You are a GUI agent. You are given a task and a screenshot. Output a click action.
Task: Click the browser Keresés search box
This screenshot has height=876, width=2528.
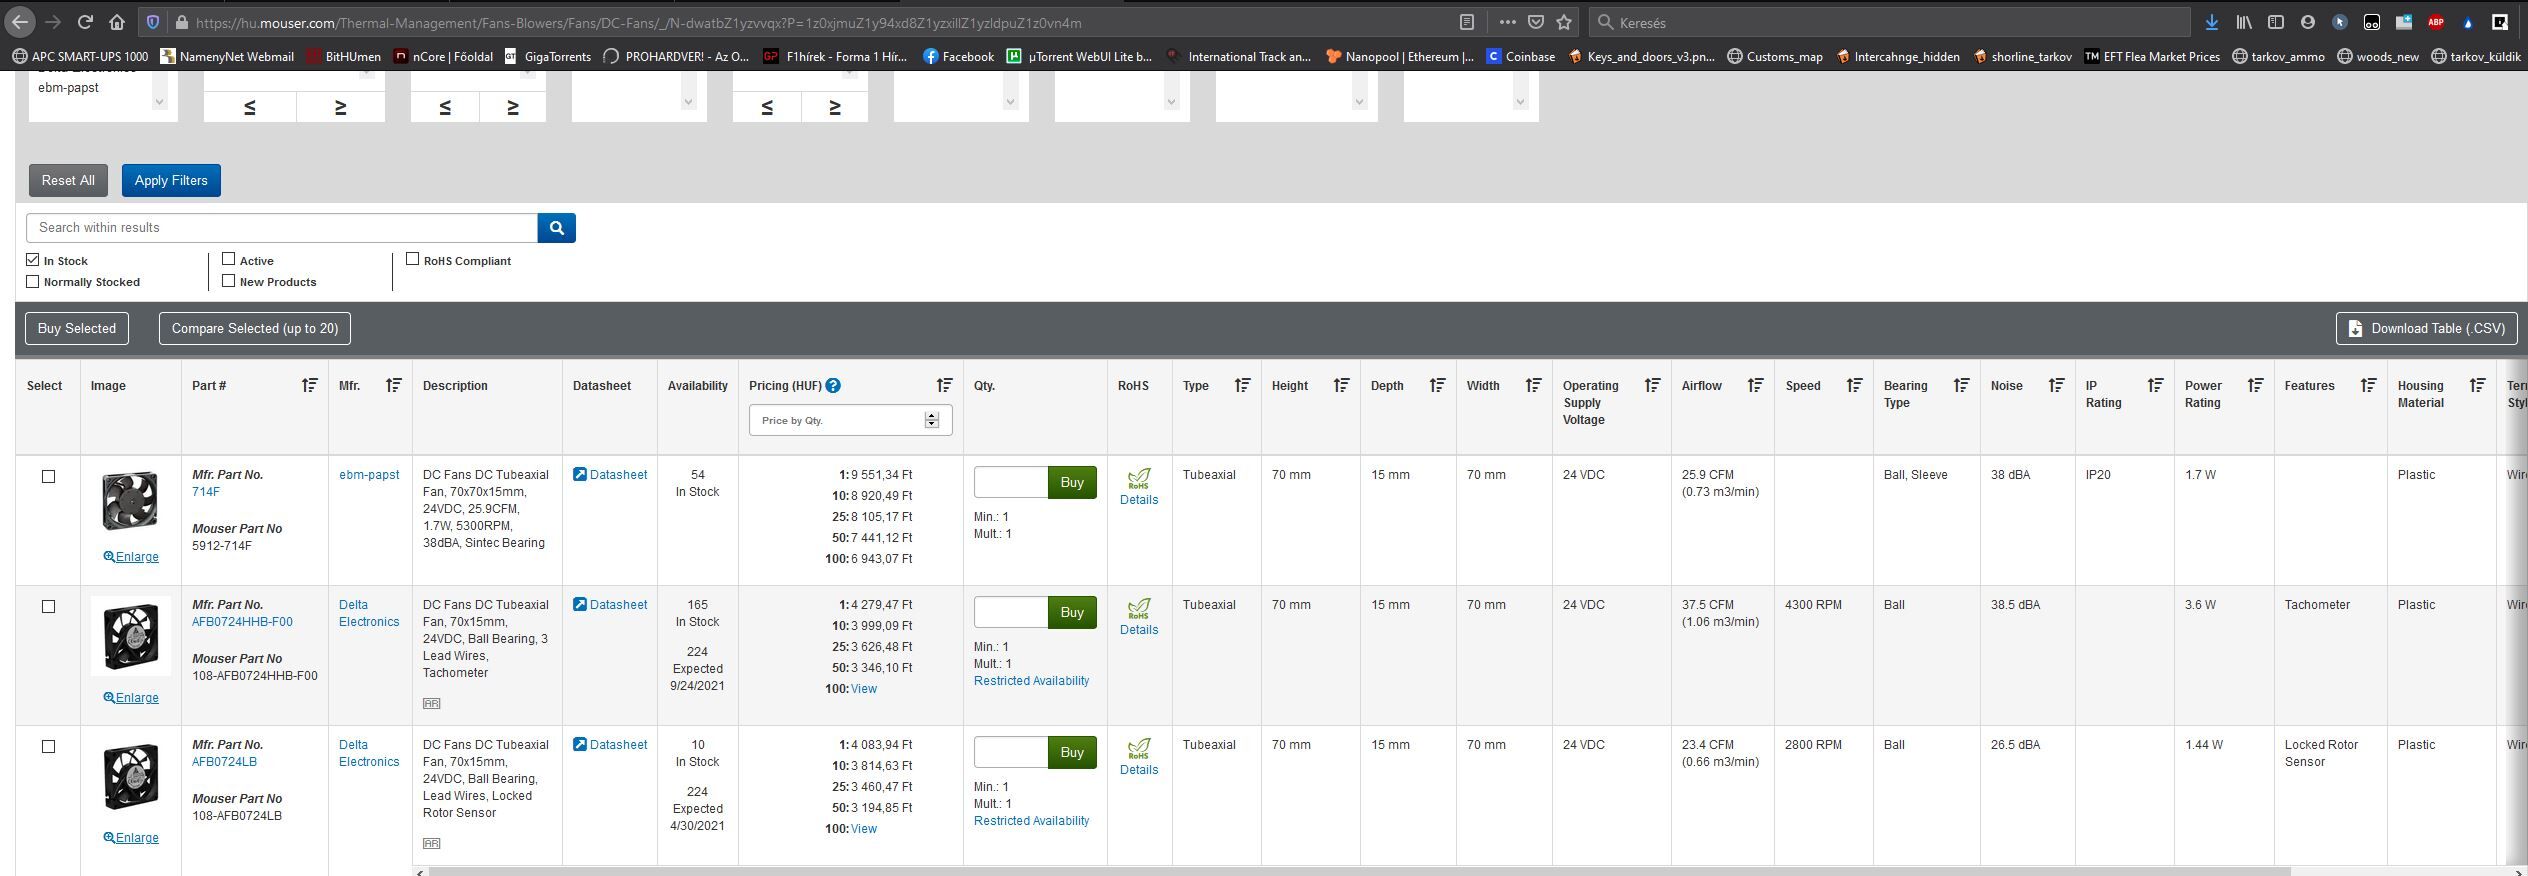1890,22
